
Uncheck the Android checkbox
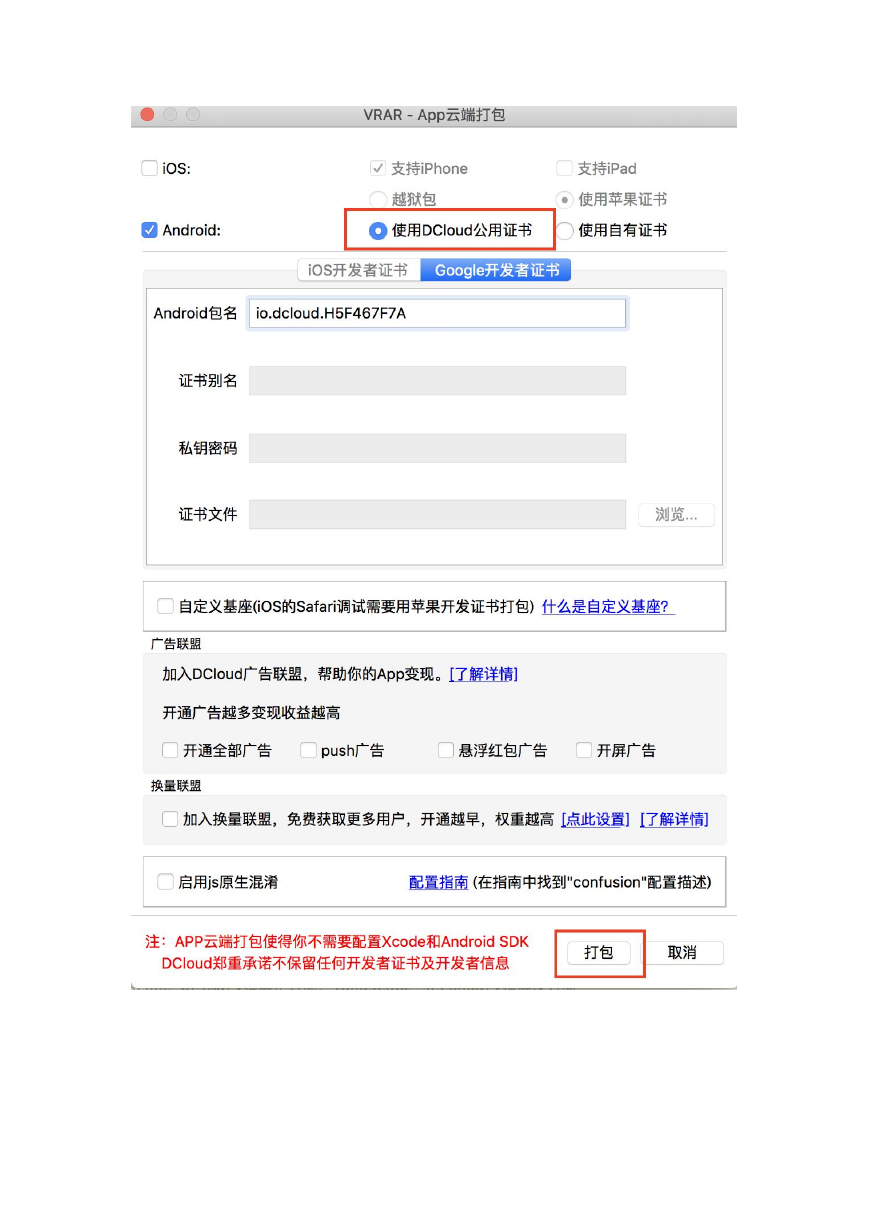pyautogui.click(x=149, y=230)
